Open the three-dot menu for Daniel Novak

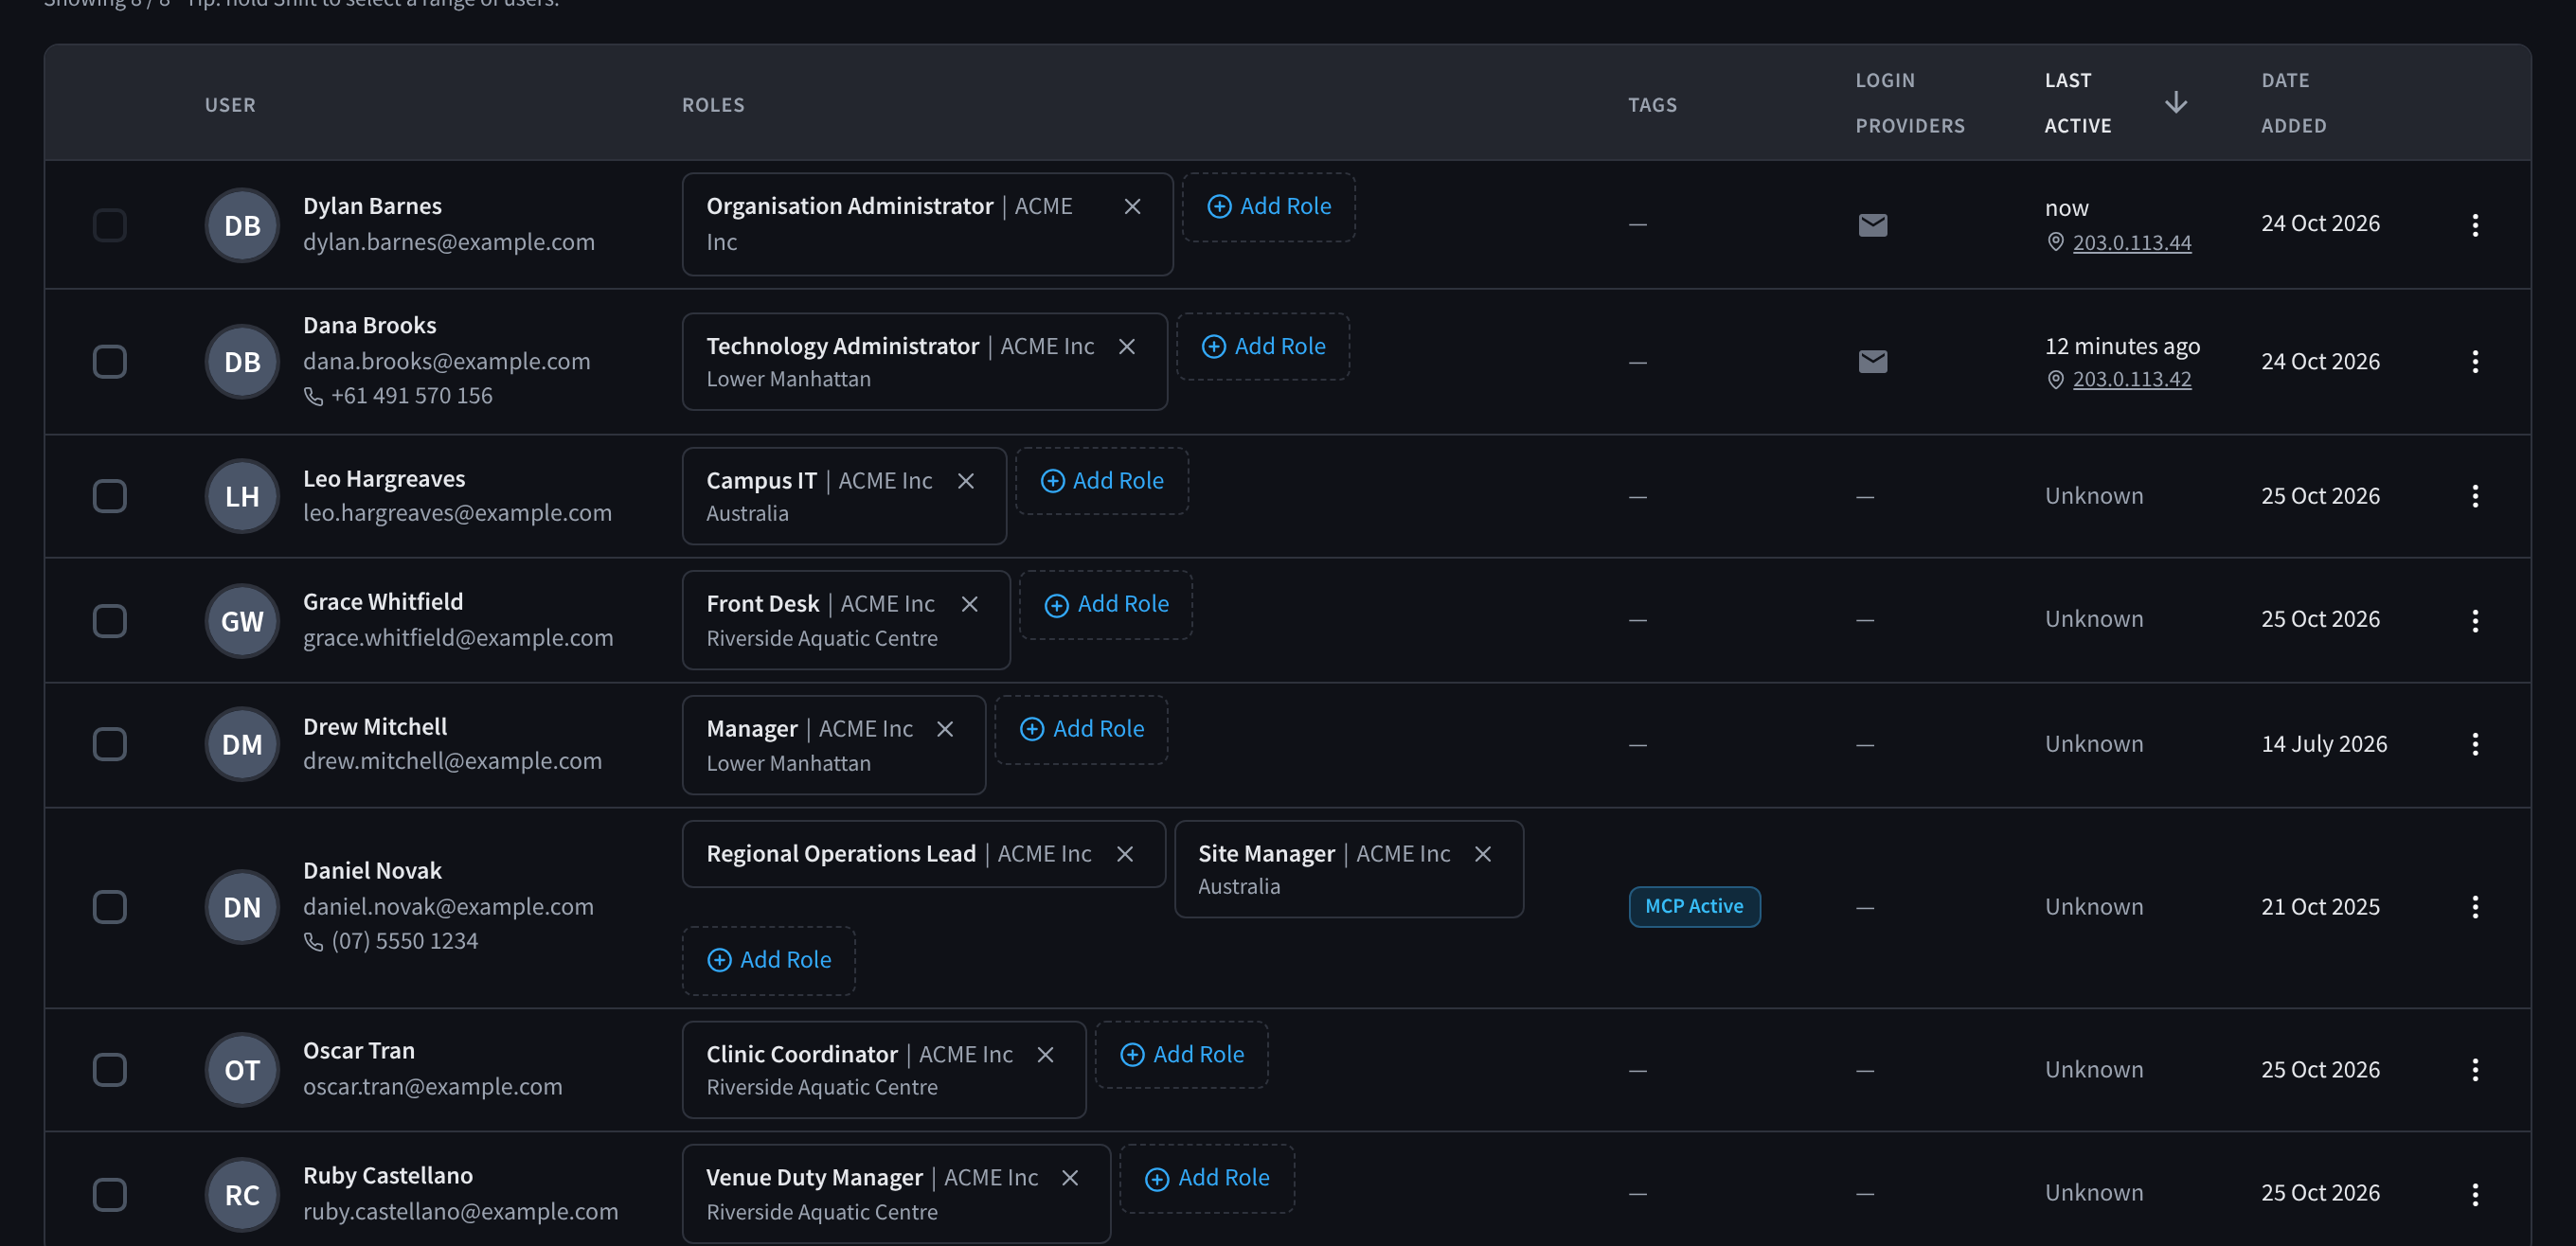pyautogui.click(x=2475, y=907)
